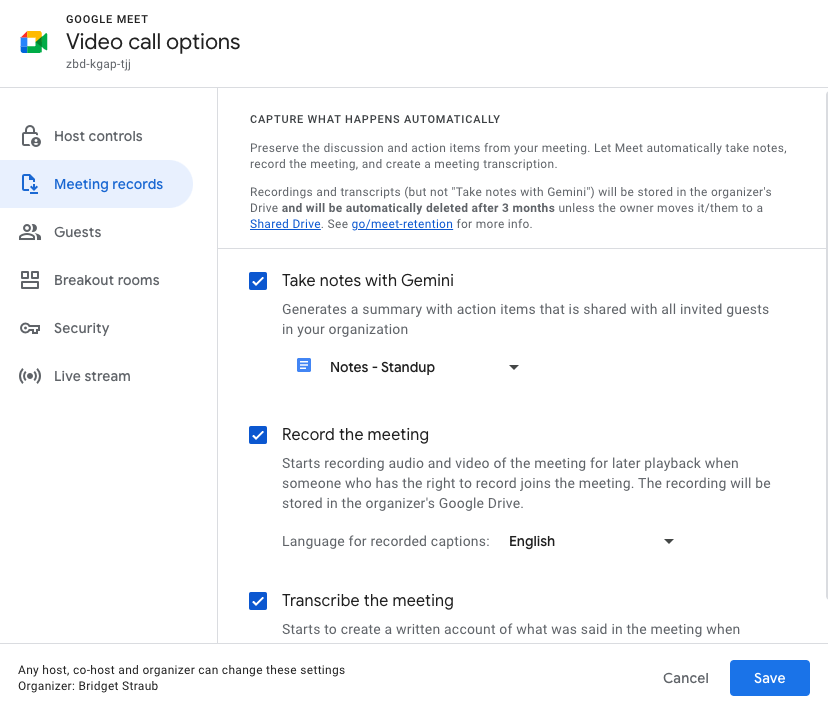828x706 pixels.
Task: Save the video call options
Action: click(769, 678)
